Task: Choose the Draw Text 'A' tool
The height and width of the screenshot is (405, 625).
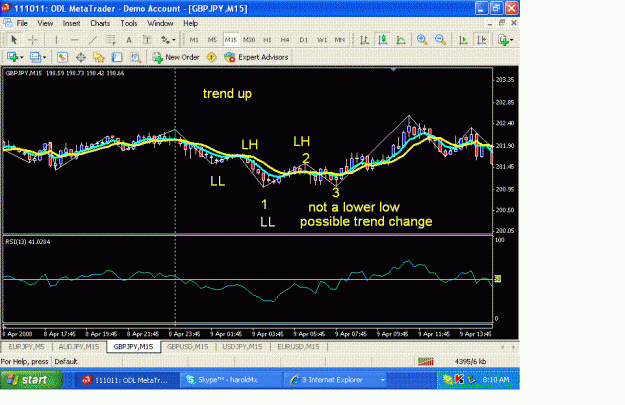Action: 129,40
